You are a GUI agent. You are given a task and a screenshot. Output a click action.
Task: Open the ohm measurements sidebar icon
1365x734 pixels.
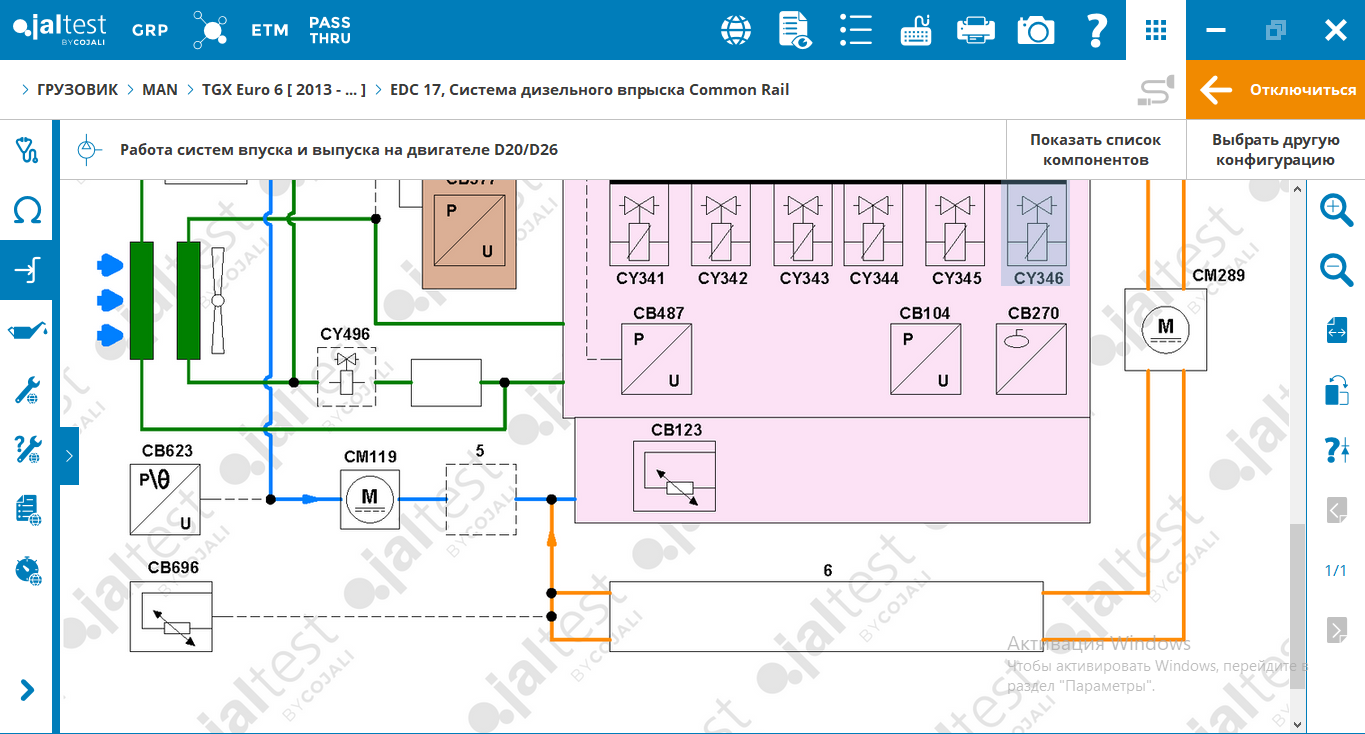(x=27, y=211)
